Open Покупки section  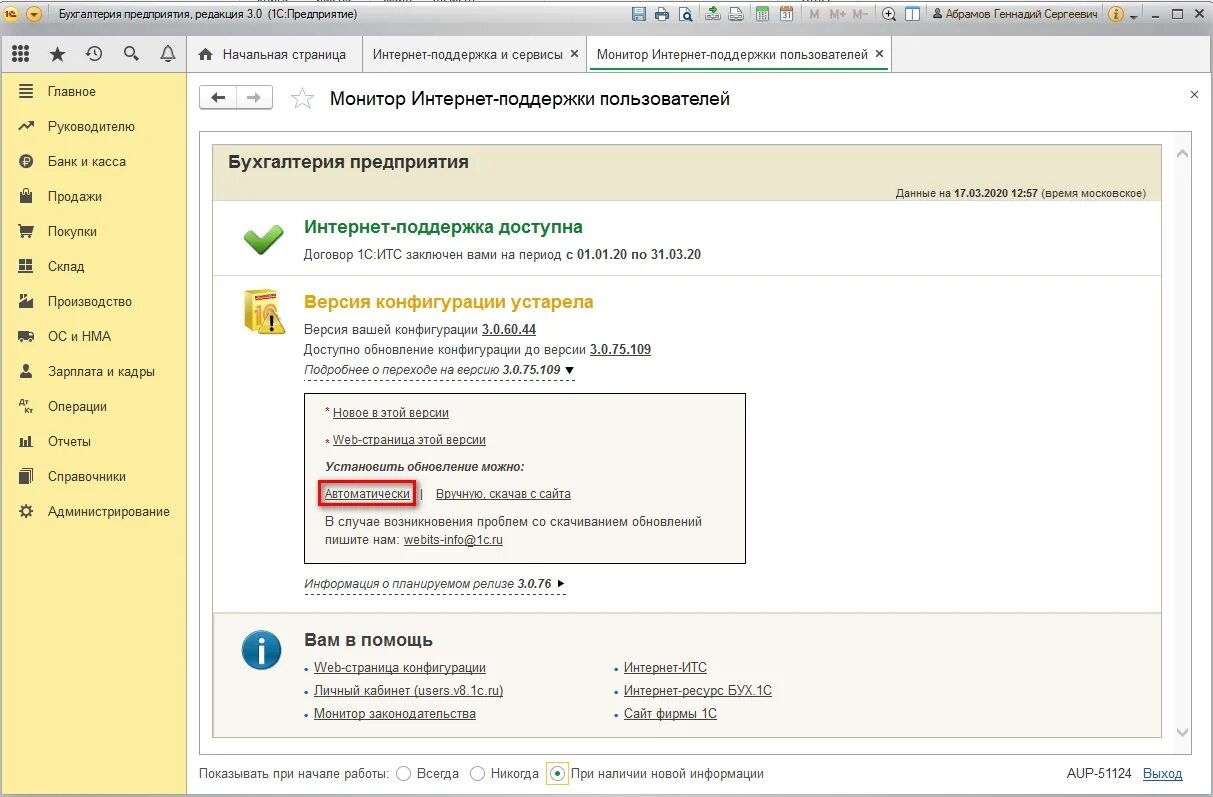pos(93,231)
